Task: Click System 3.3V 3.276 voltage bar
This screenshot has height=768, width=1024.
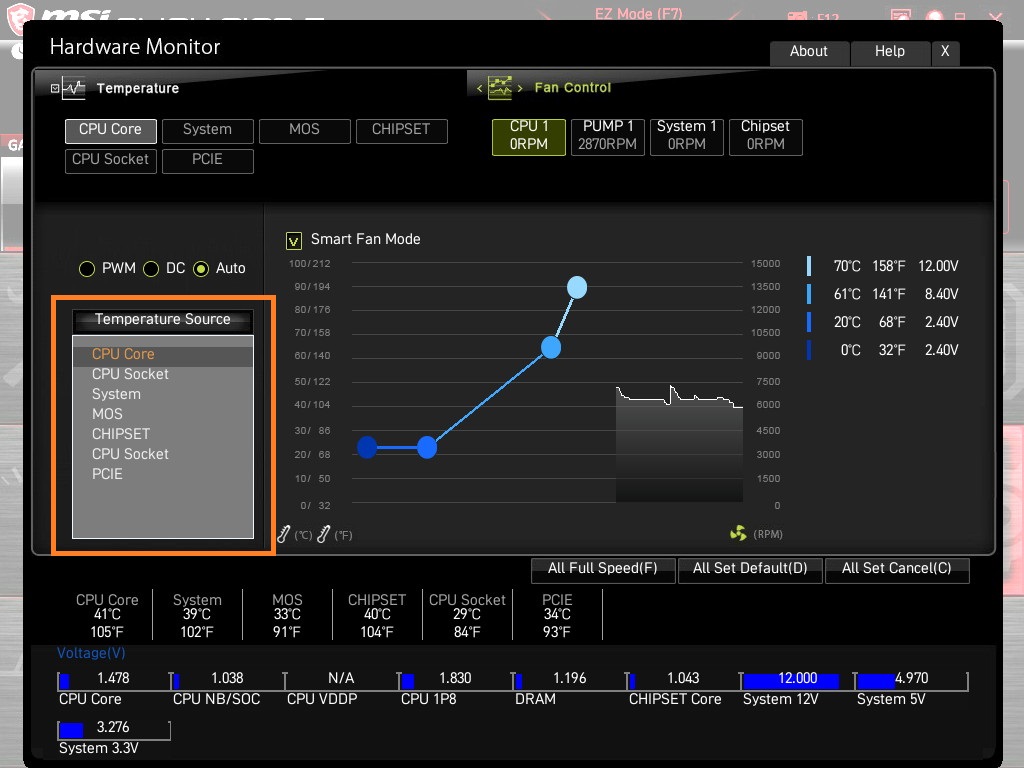Action: [x=114, y=729]
